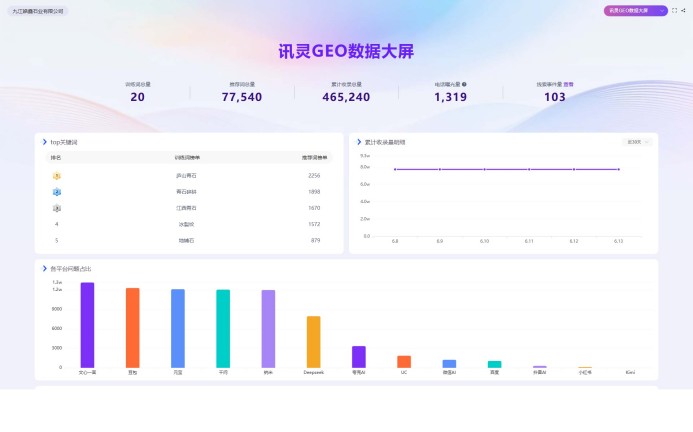Click the gold rank 1 medal icon

coord(57,176)
